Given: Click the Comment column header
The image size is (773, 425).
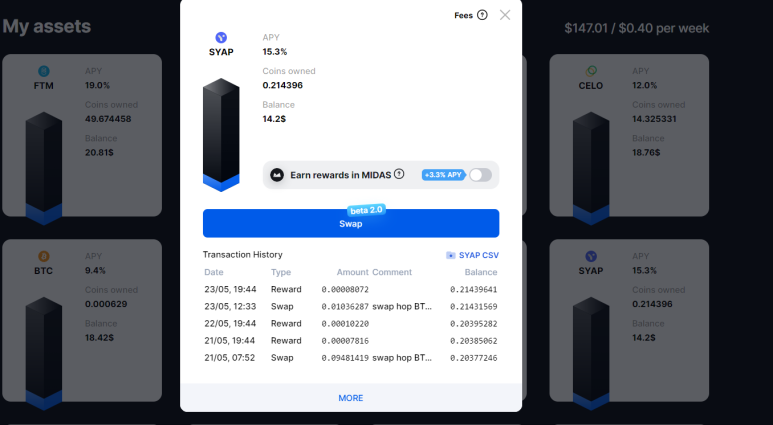Looking at the screenshot, I should [x=392, y=272].
